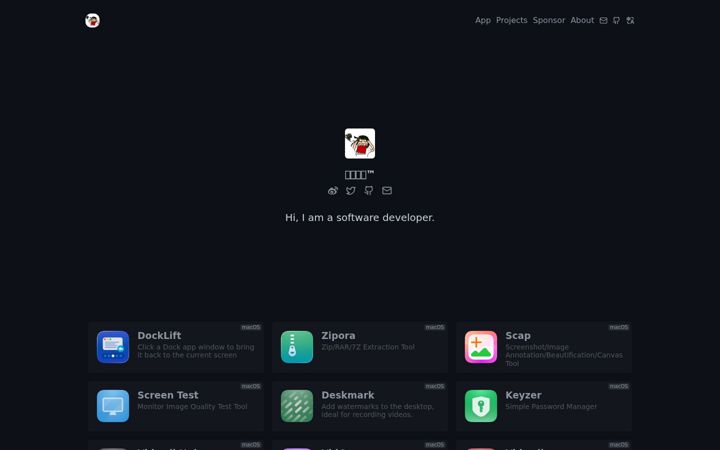Image resolution: width=720 pixels, height=450 pixels.
Task: Open the Deskmark title link
Action: coord(348,395)
